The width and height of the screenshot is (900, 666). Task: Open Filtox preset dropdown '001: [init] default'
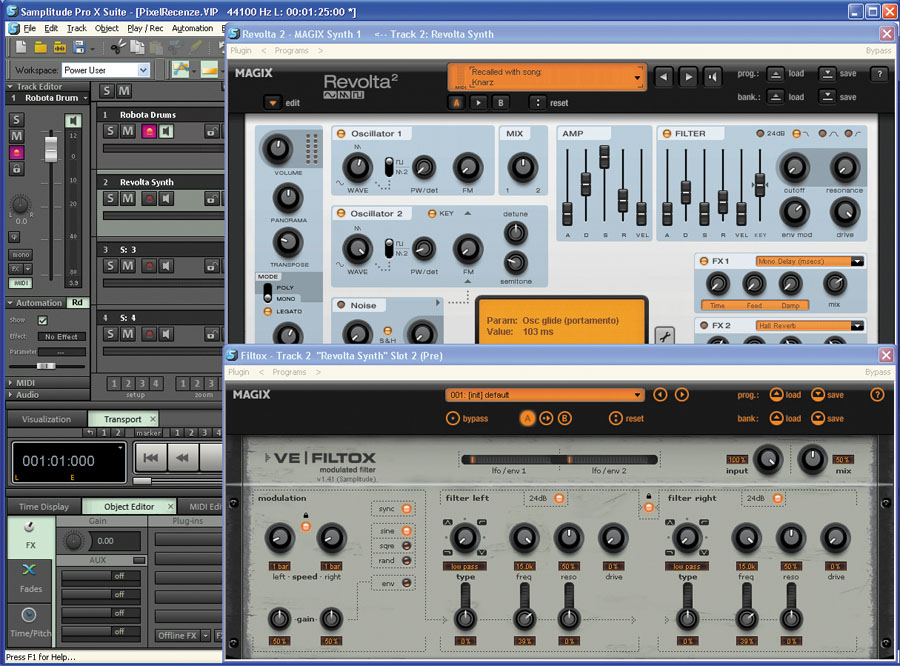click(544, 395)
